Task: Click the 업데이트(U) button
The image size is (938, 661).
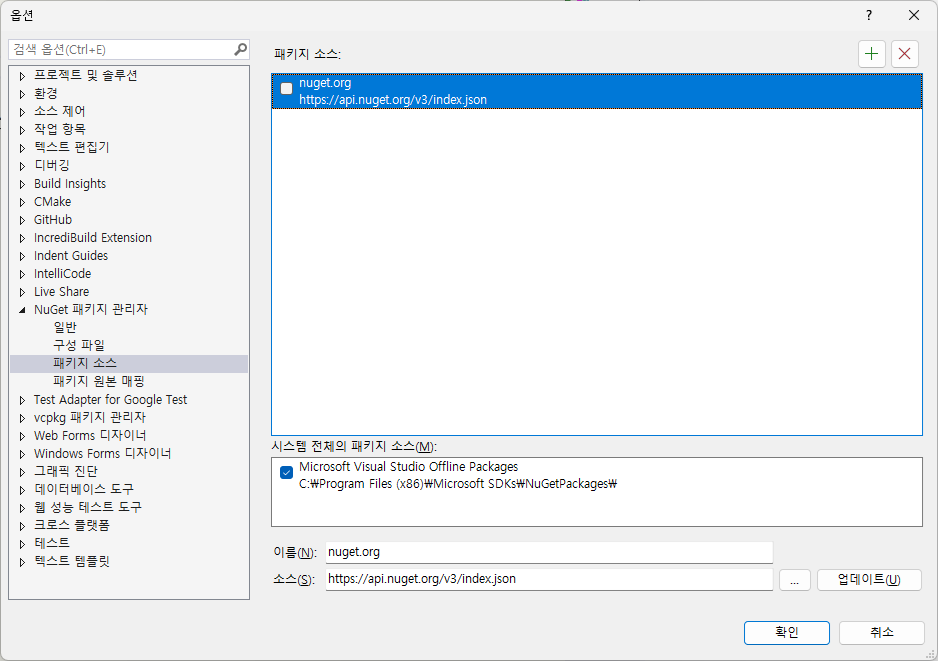Action: click(869, 579)
